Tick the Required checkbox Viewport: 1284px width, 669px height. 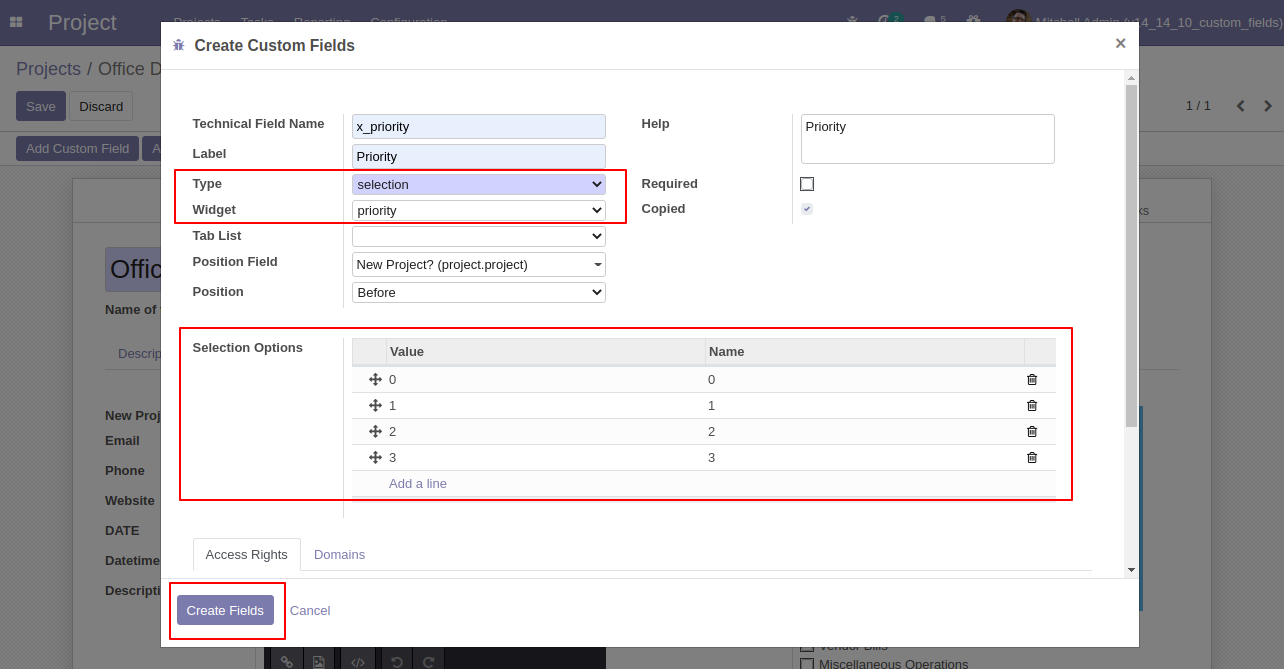pos(807,184)
